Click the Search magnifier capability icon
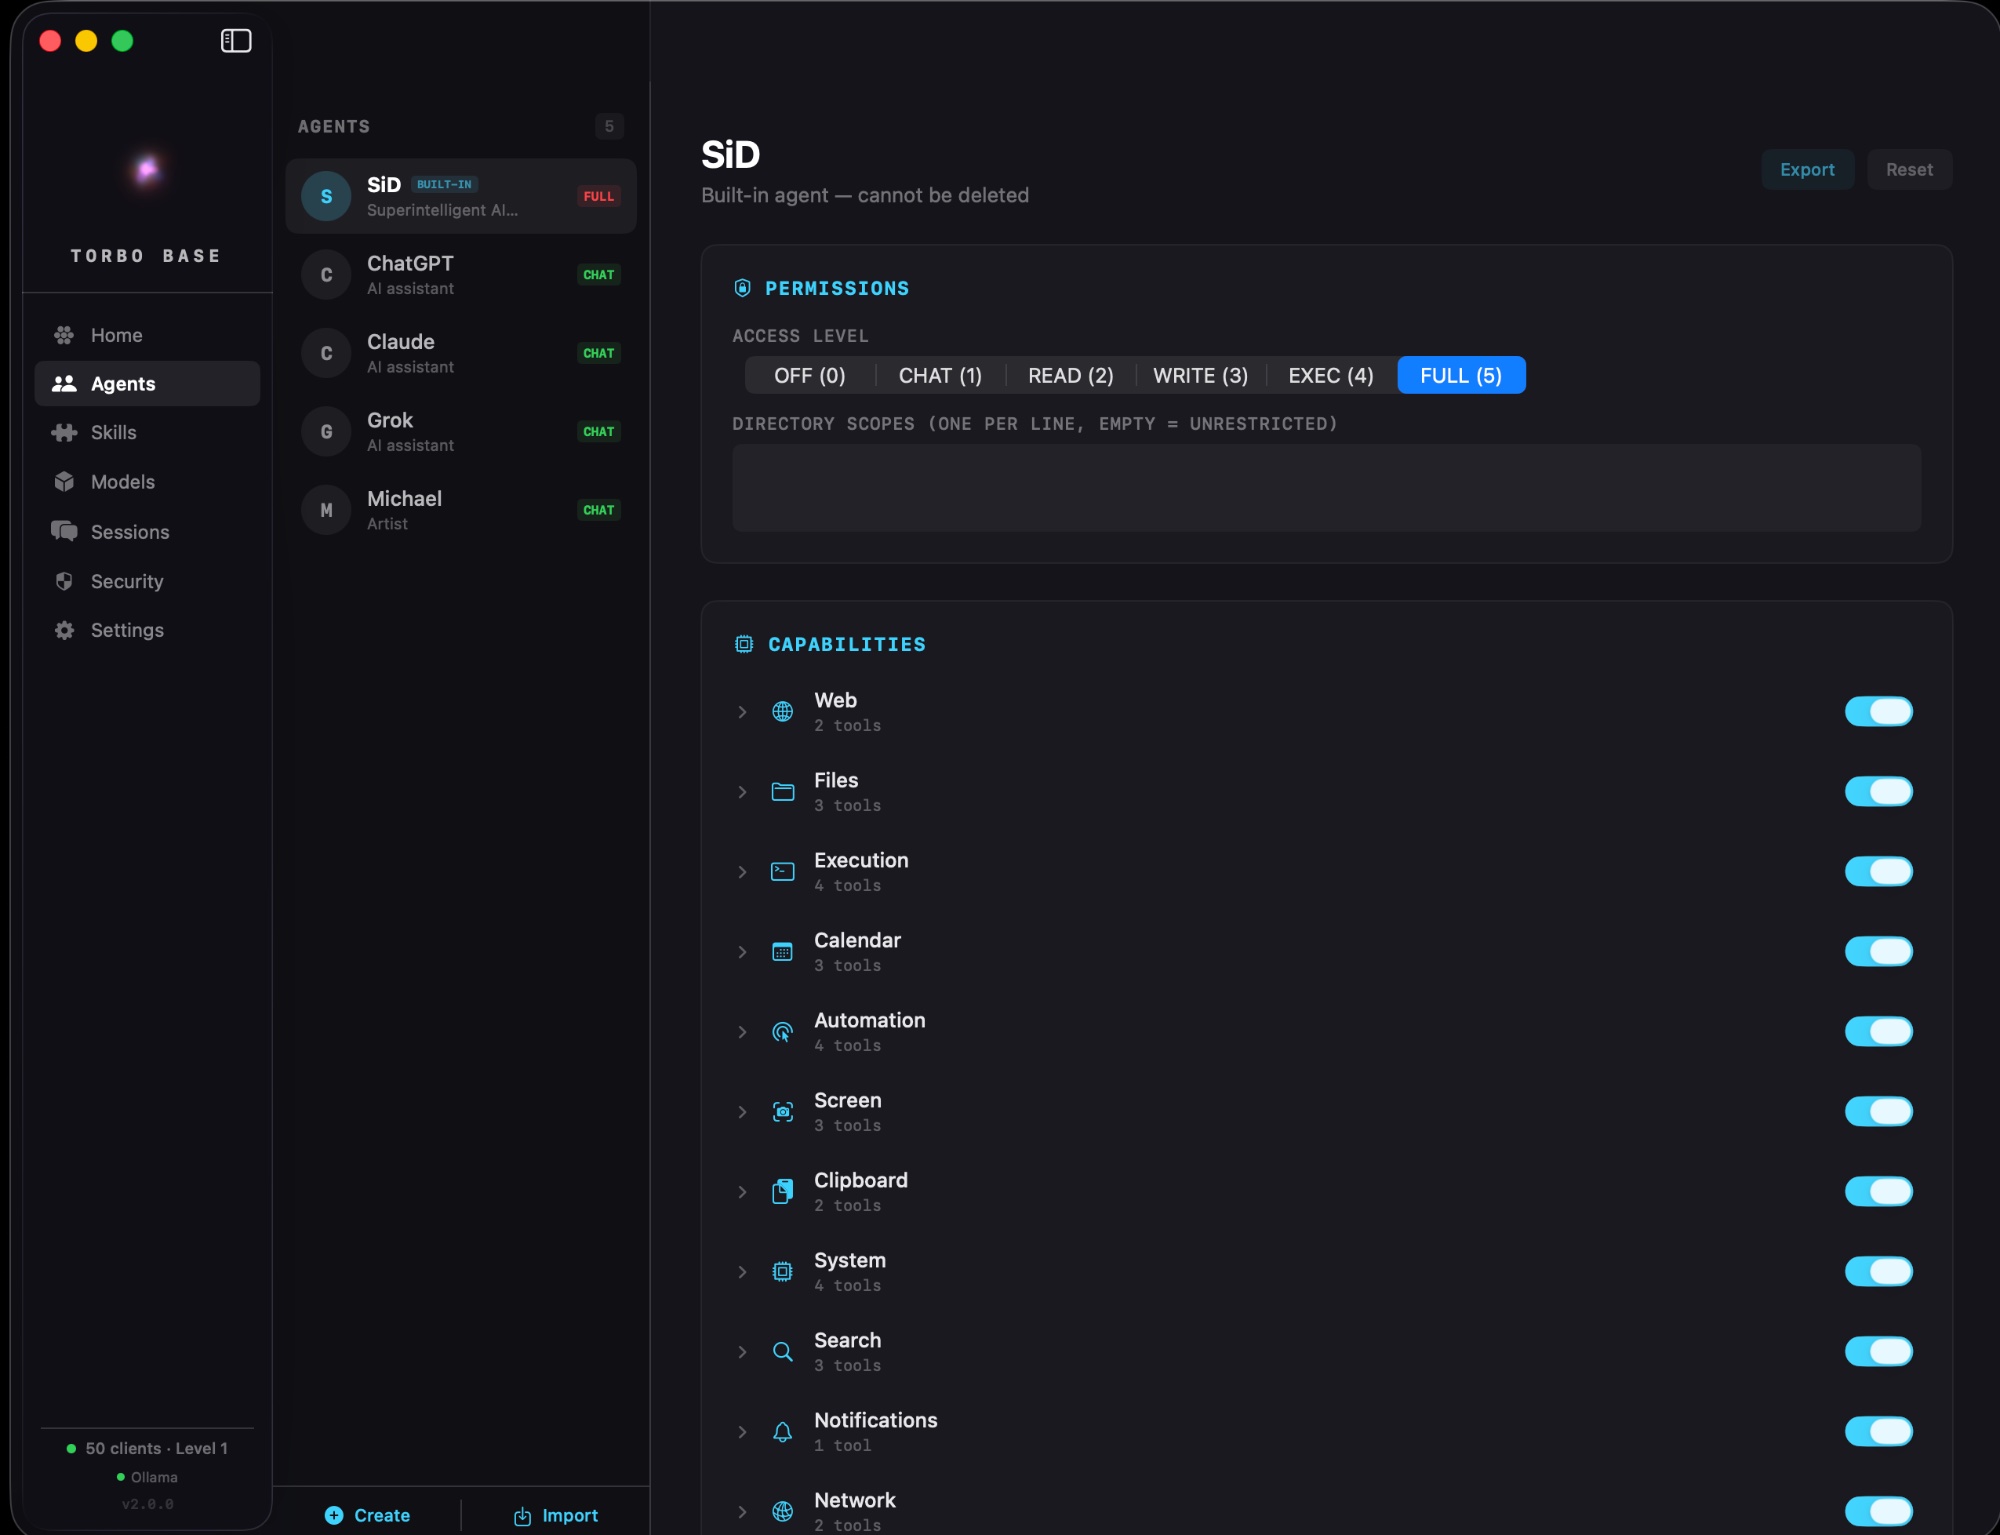Screen dimensions: 2000x1535 [x=784, y=1351]
